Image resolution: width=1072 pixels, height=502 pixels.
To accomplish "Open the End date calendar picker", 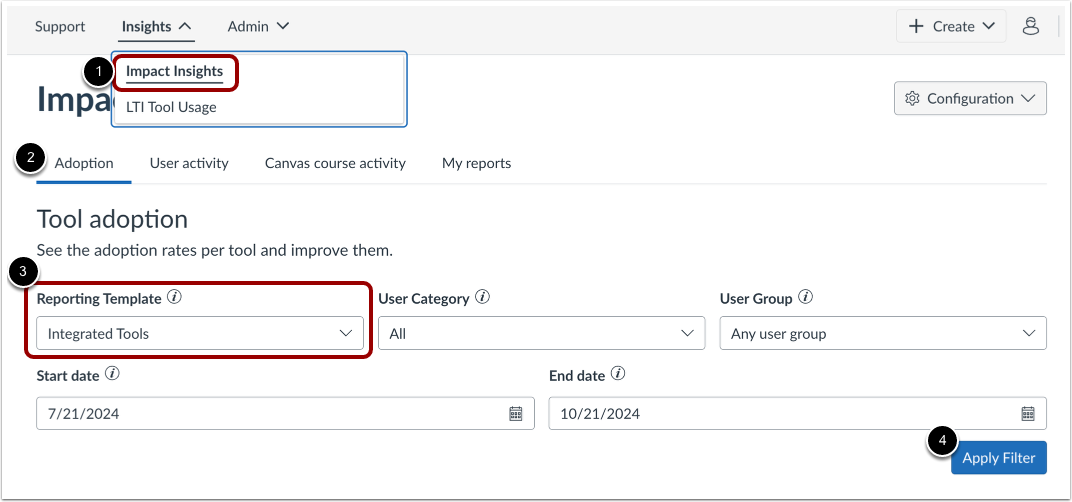I will pyautogui.click(x=1028, y=414).
